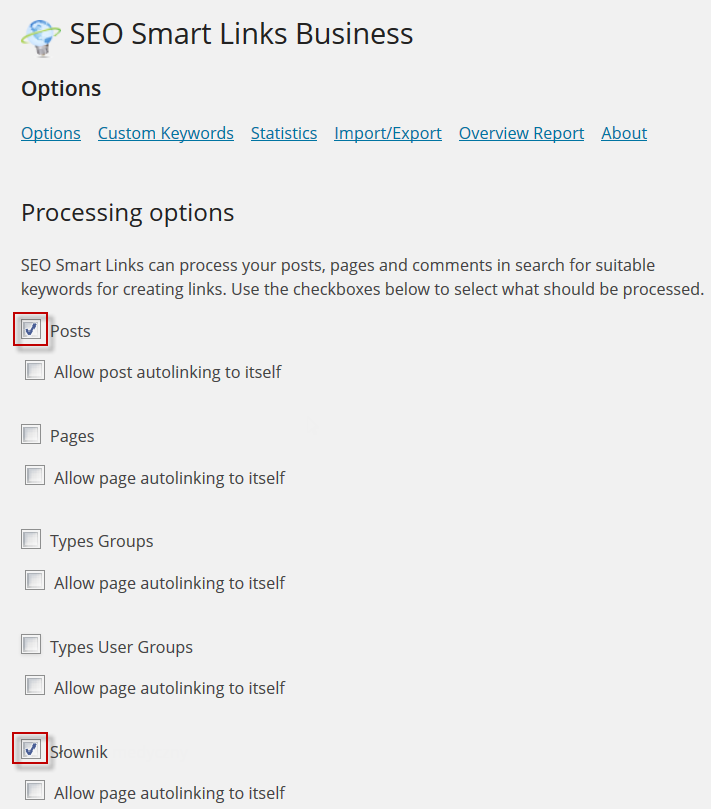
Task: Click the SEO Smart Links Business title
Action: point(241,34)
